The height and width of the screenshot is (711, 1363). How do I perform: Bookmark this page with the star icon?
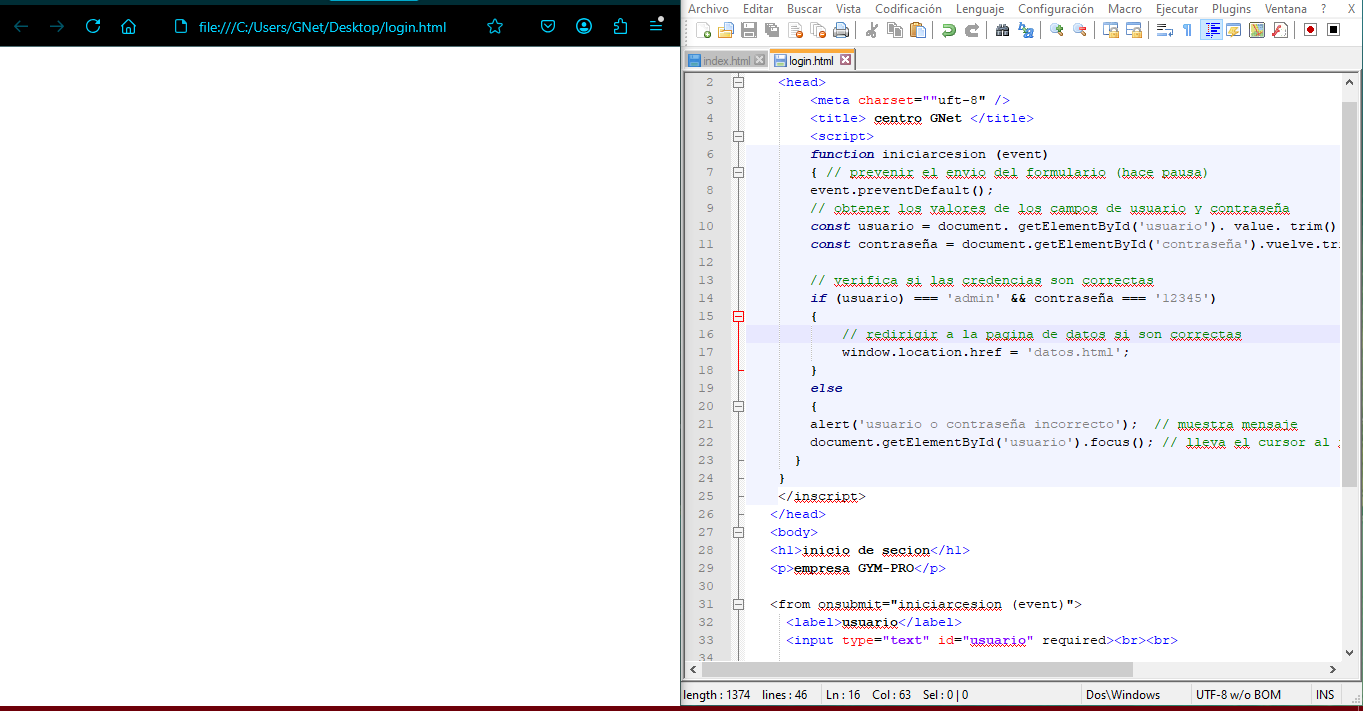tap(495, 27)
